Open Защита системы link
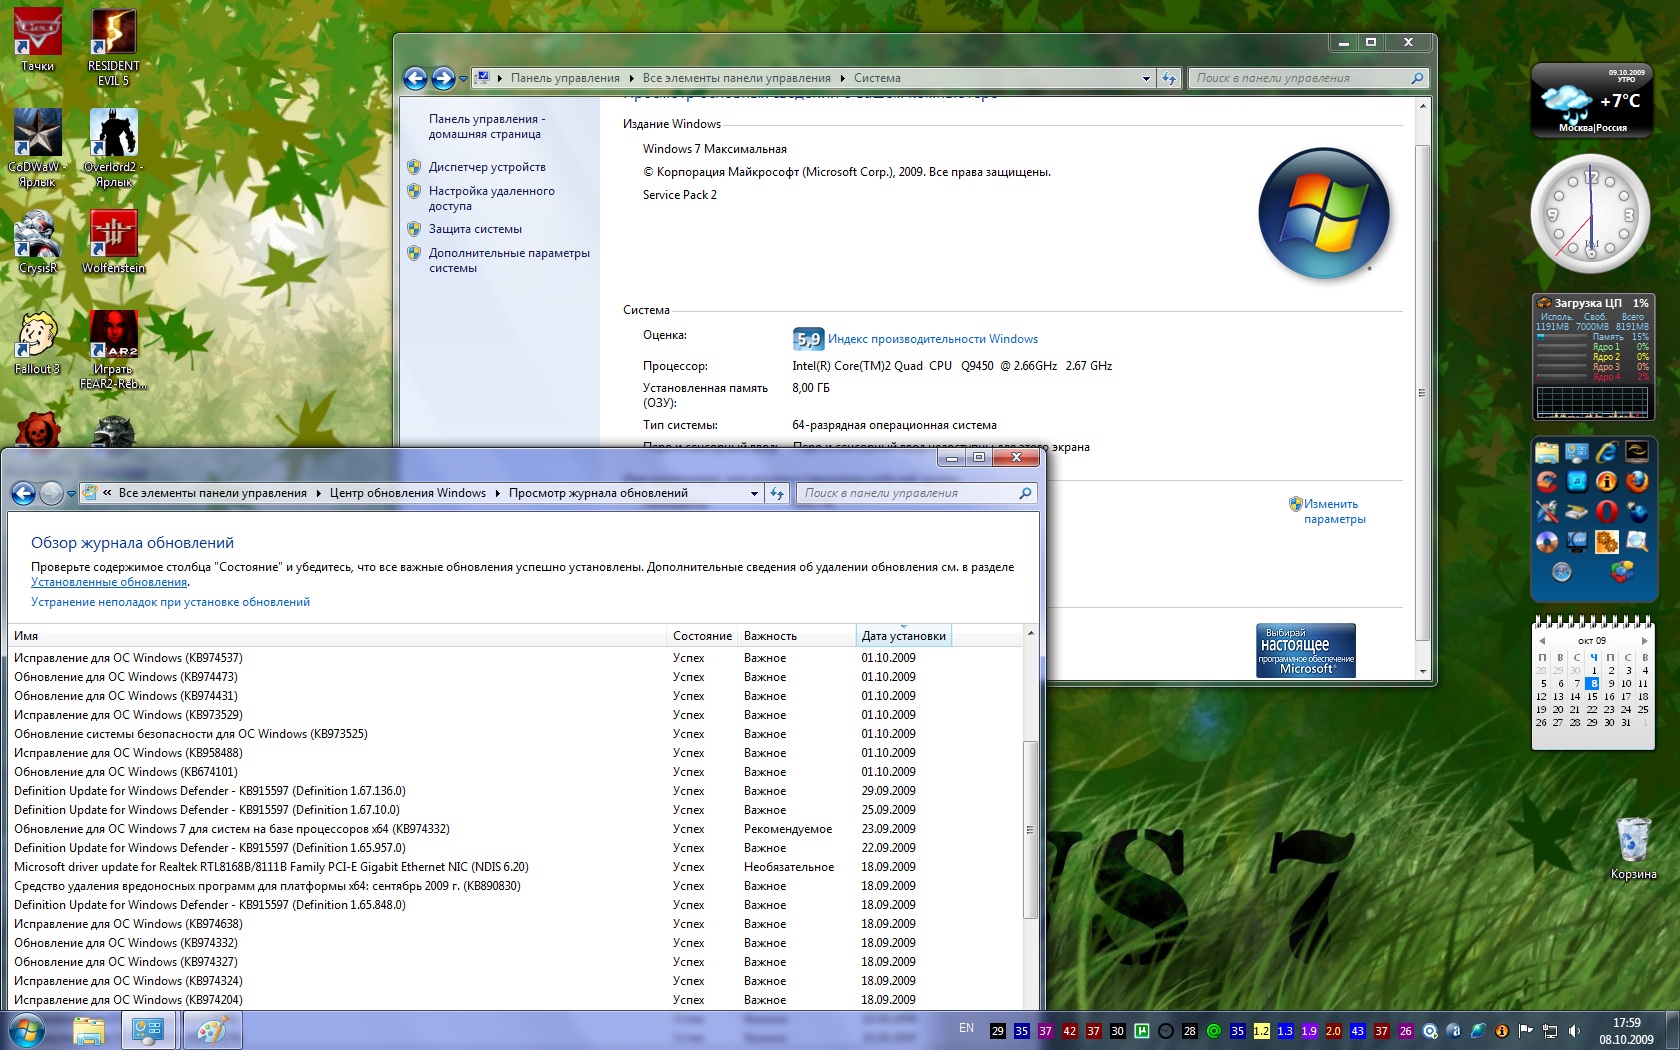 [x=475, y=229]
